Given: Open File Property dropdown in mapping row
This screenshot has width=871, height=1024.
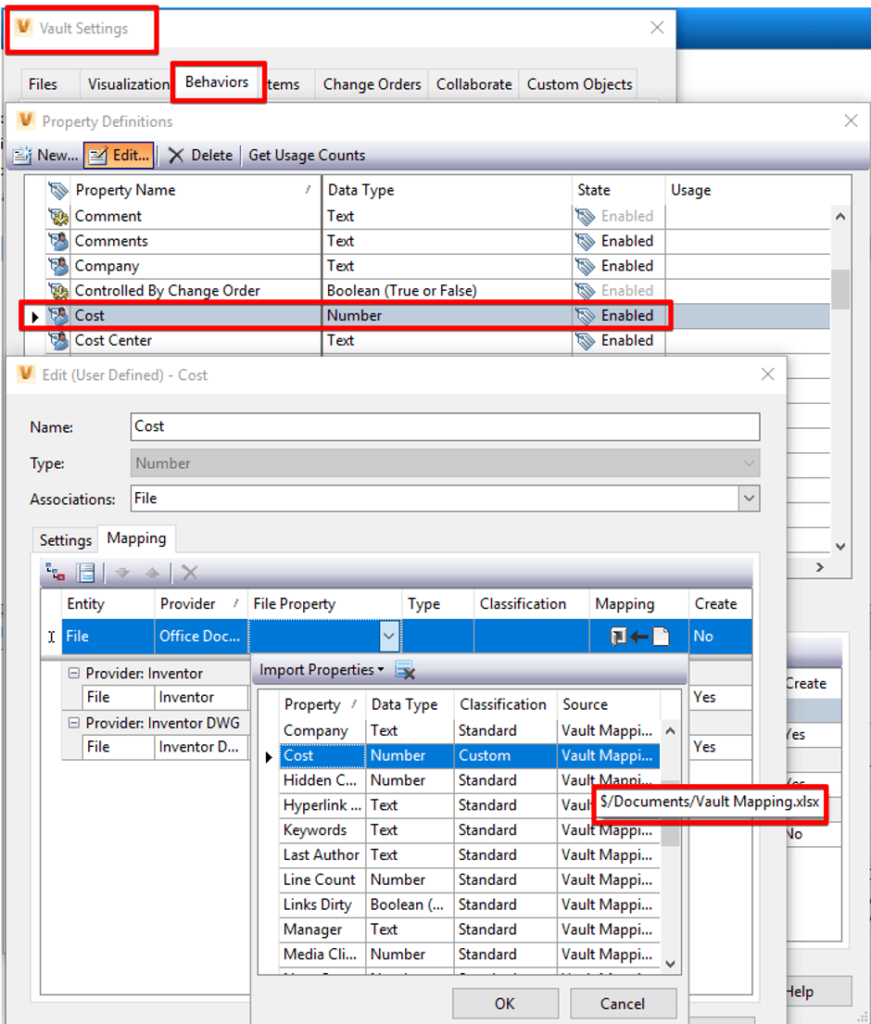Looking at the screenshot, I should tap(389, 636).
